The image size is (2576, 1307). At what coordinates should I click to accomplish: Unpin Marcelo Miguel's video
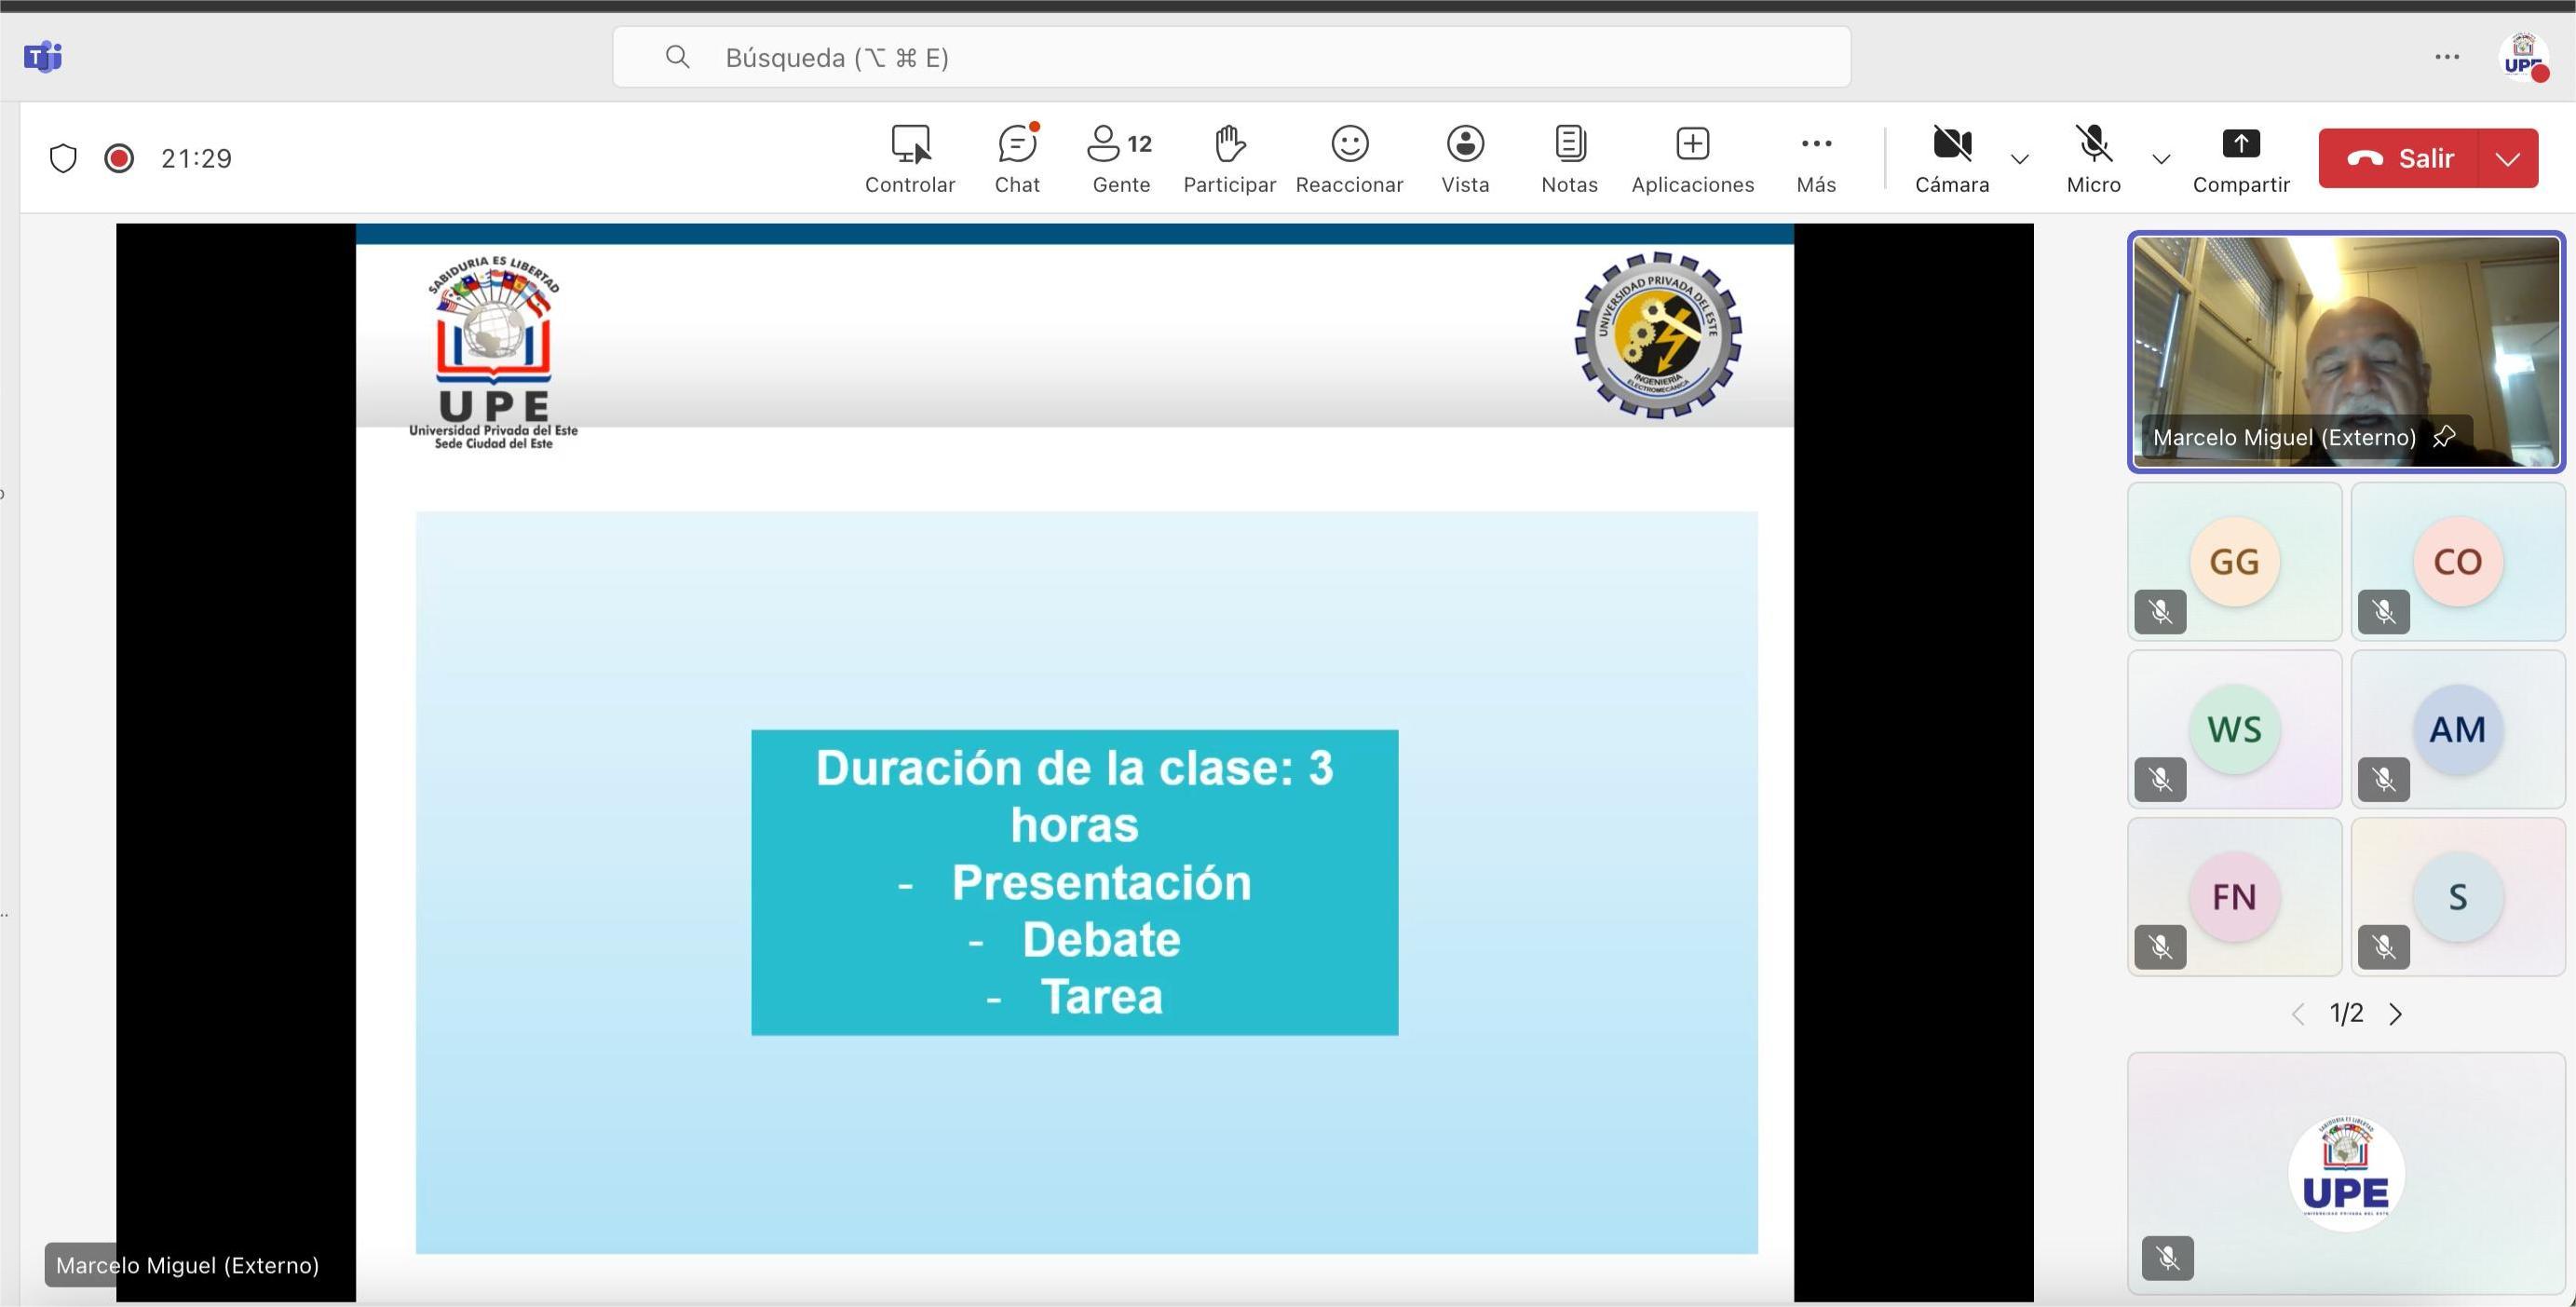(2445, 436)
